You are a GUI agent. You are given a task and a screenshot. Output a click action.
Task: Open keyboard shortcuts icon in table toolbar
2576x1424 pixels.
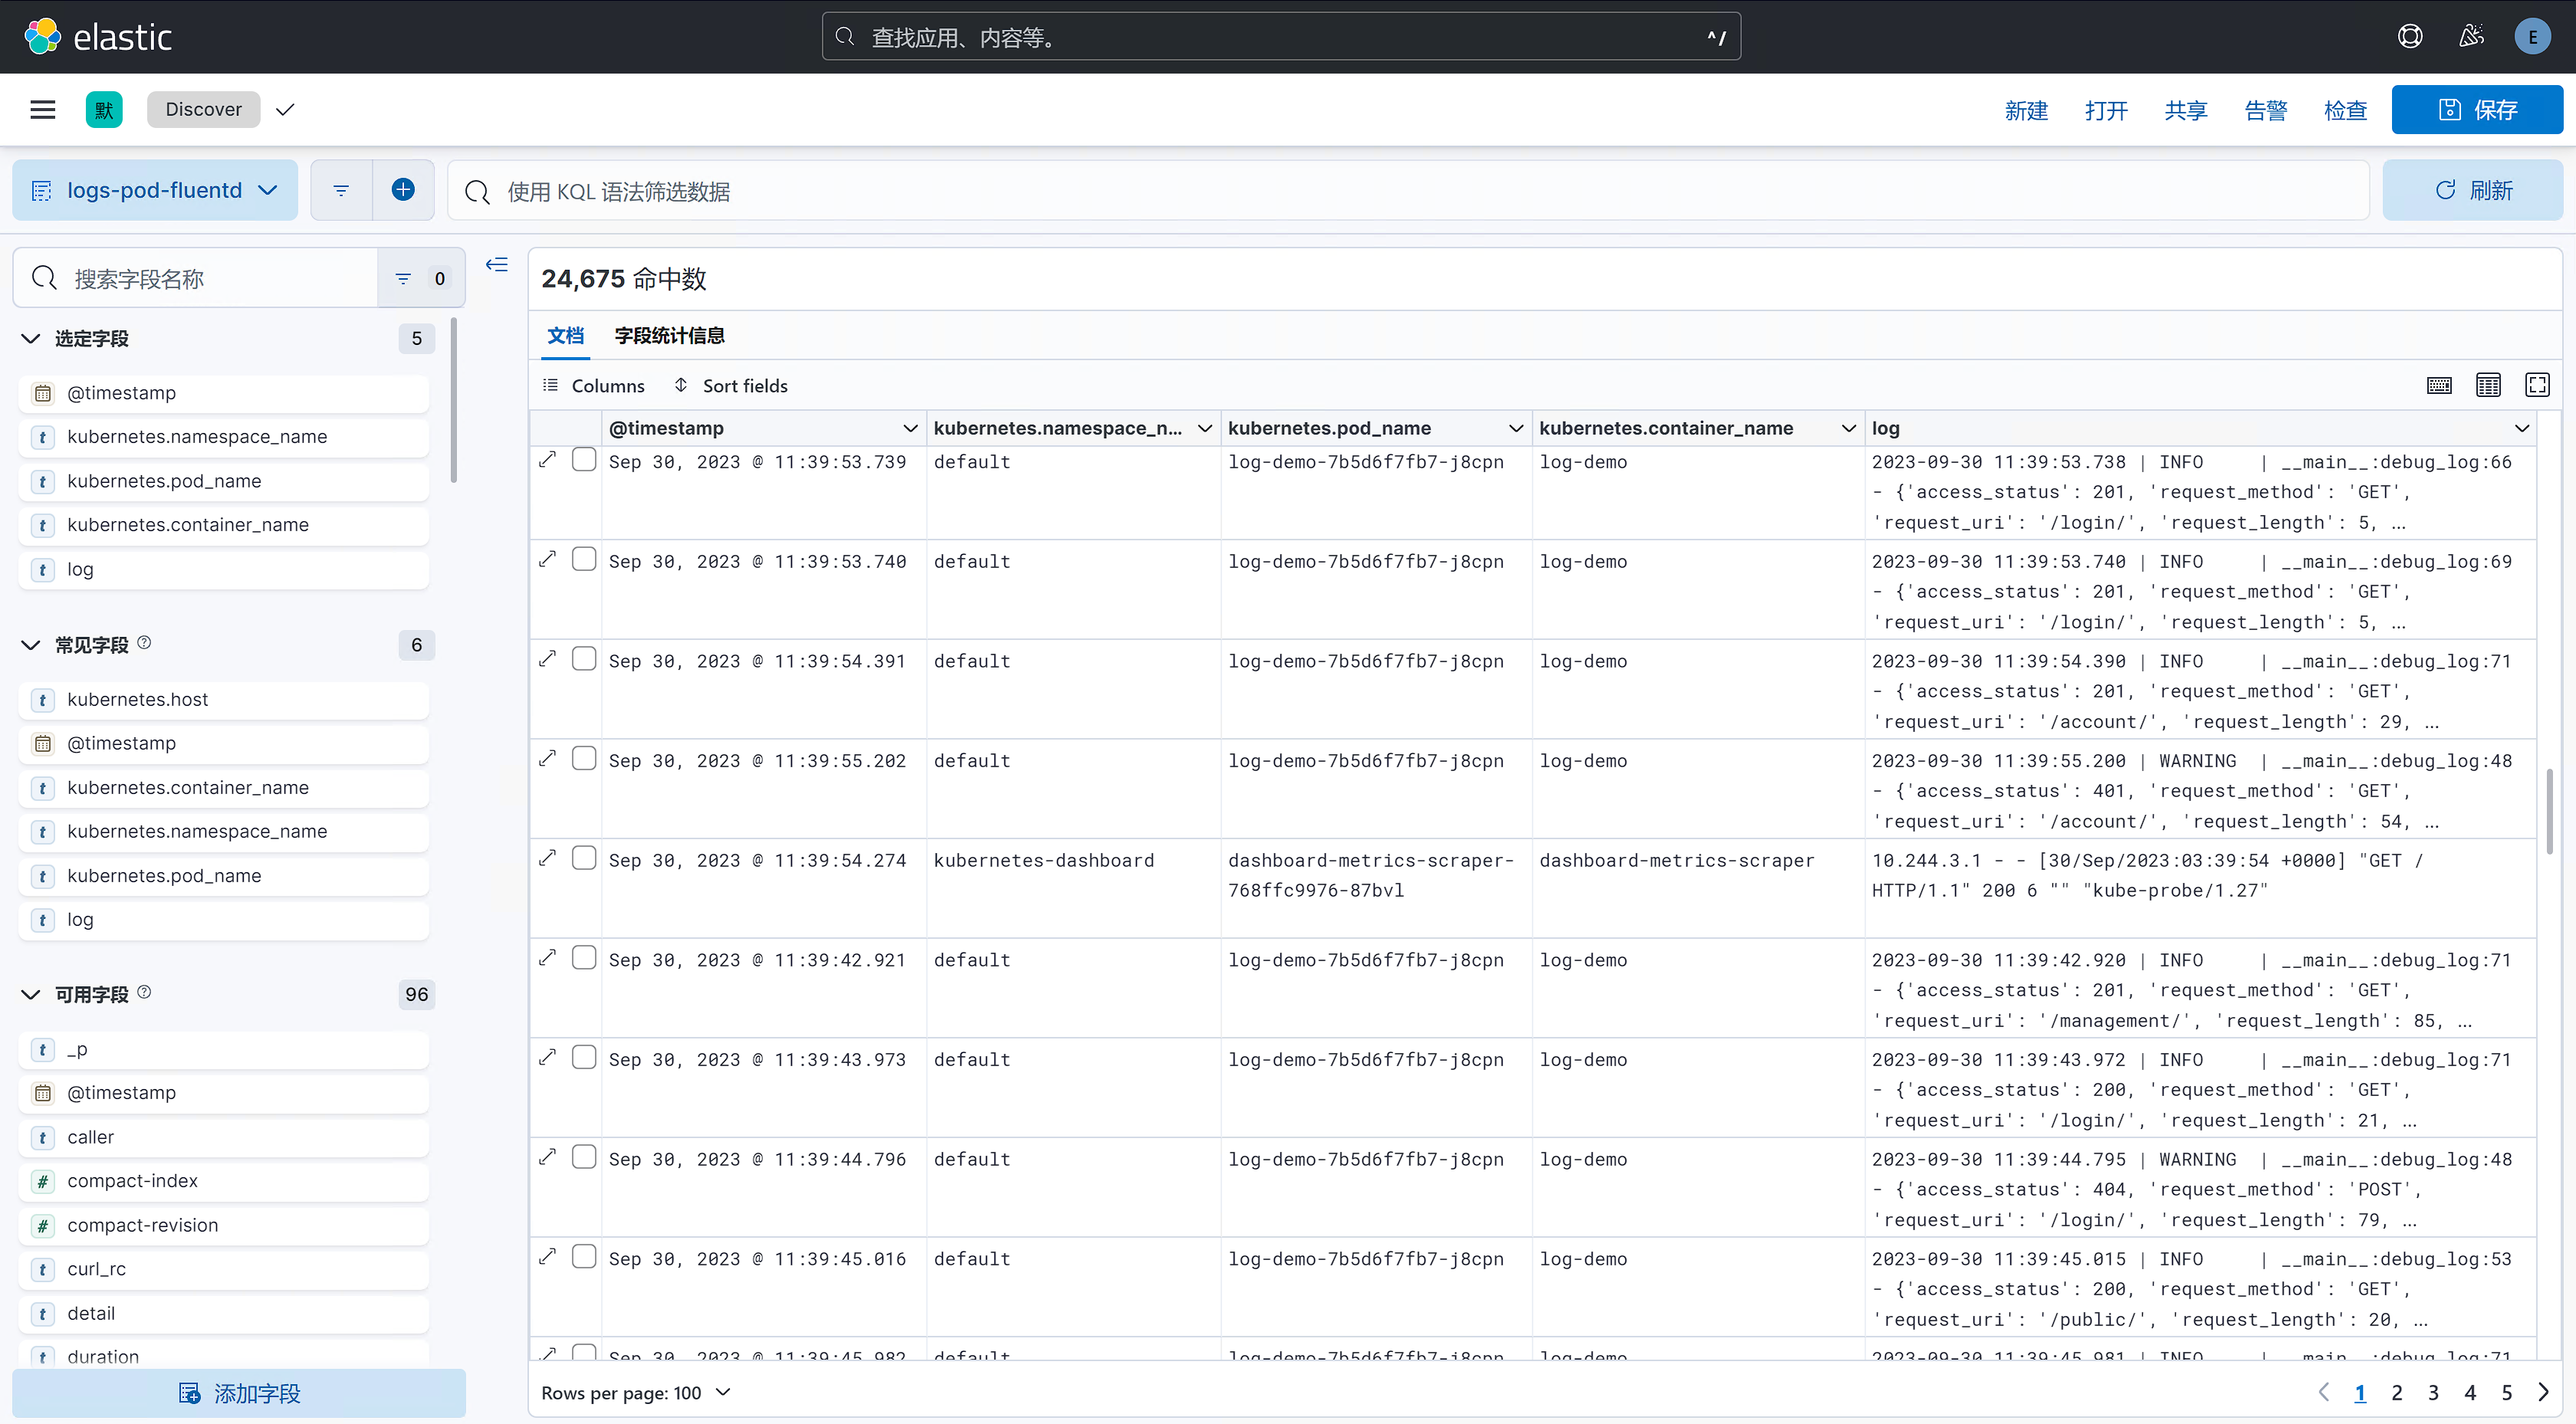pyautogui.click(x=2439, y=385)
